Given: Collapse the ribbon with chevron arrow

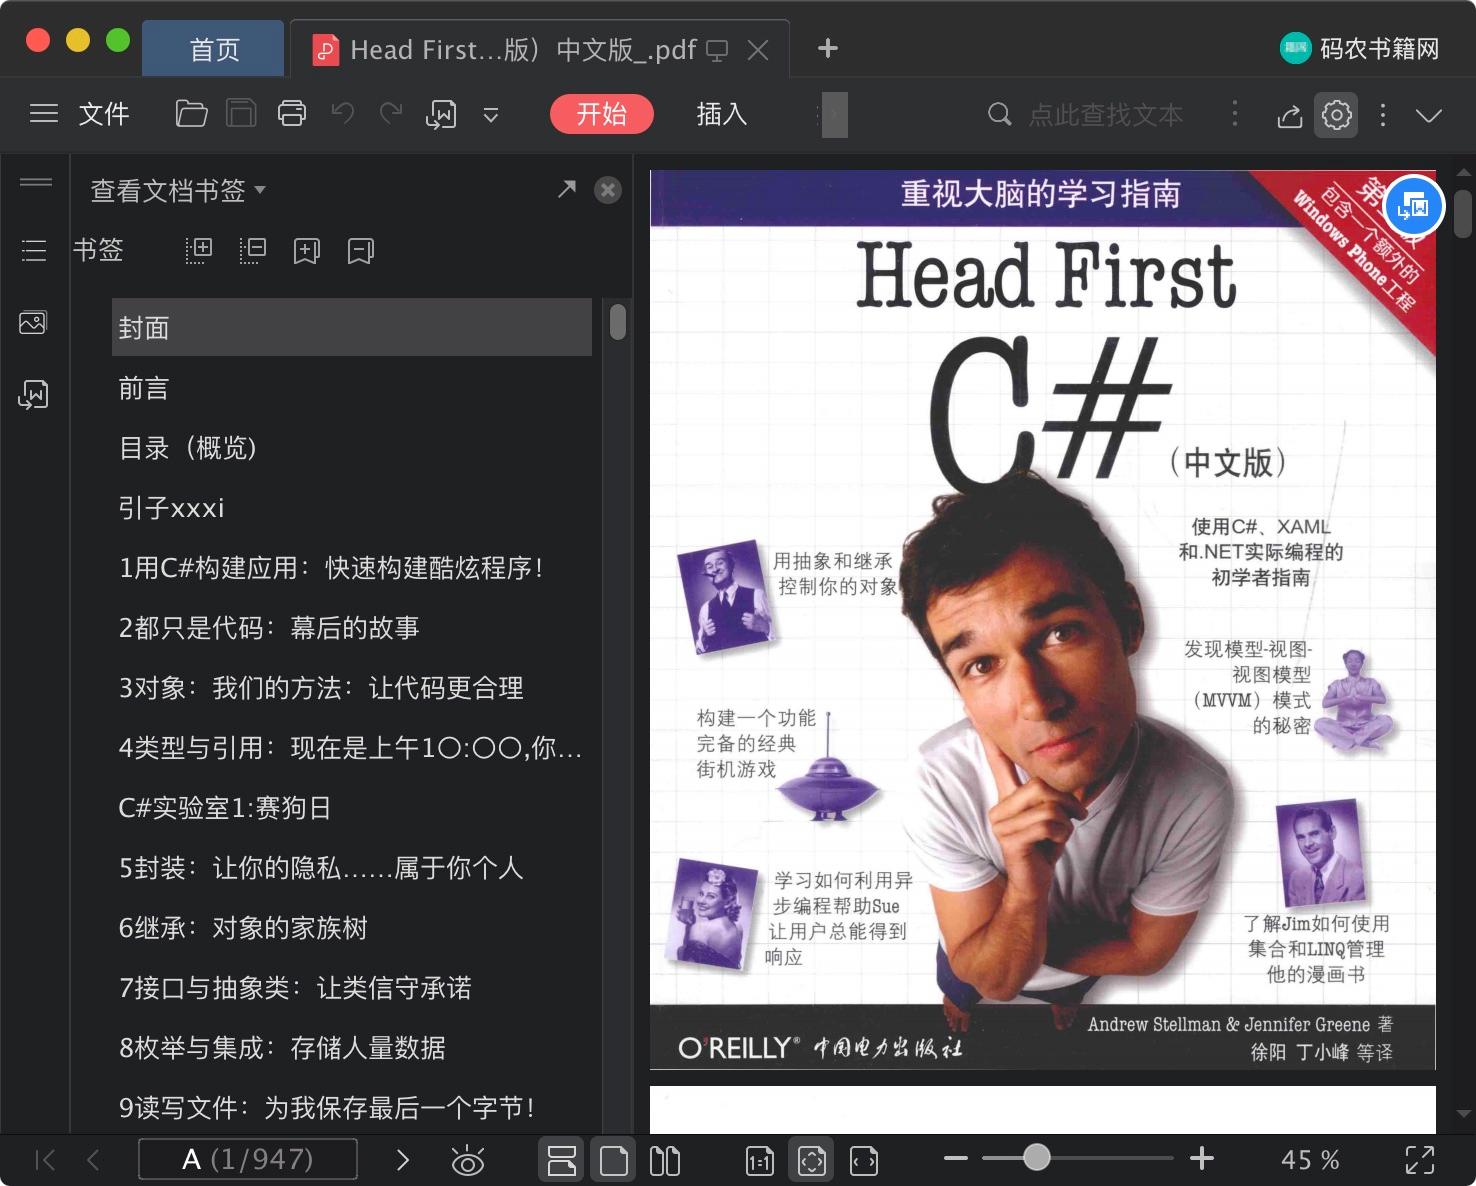Looking at the screenshot, I should pos(1429,115).
